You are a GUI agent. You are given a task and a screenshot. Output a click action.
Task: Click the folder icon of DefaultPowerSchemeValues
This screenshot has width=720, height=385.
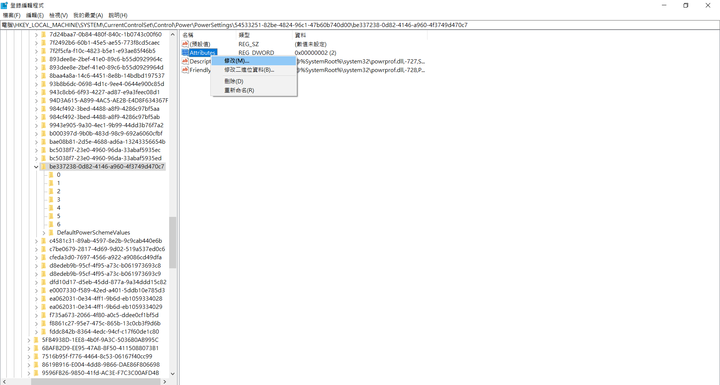(51, 233)
